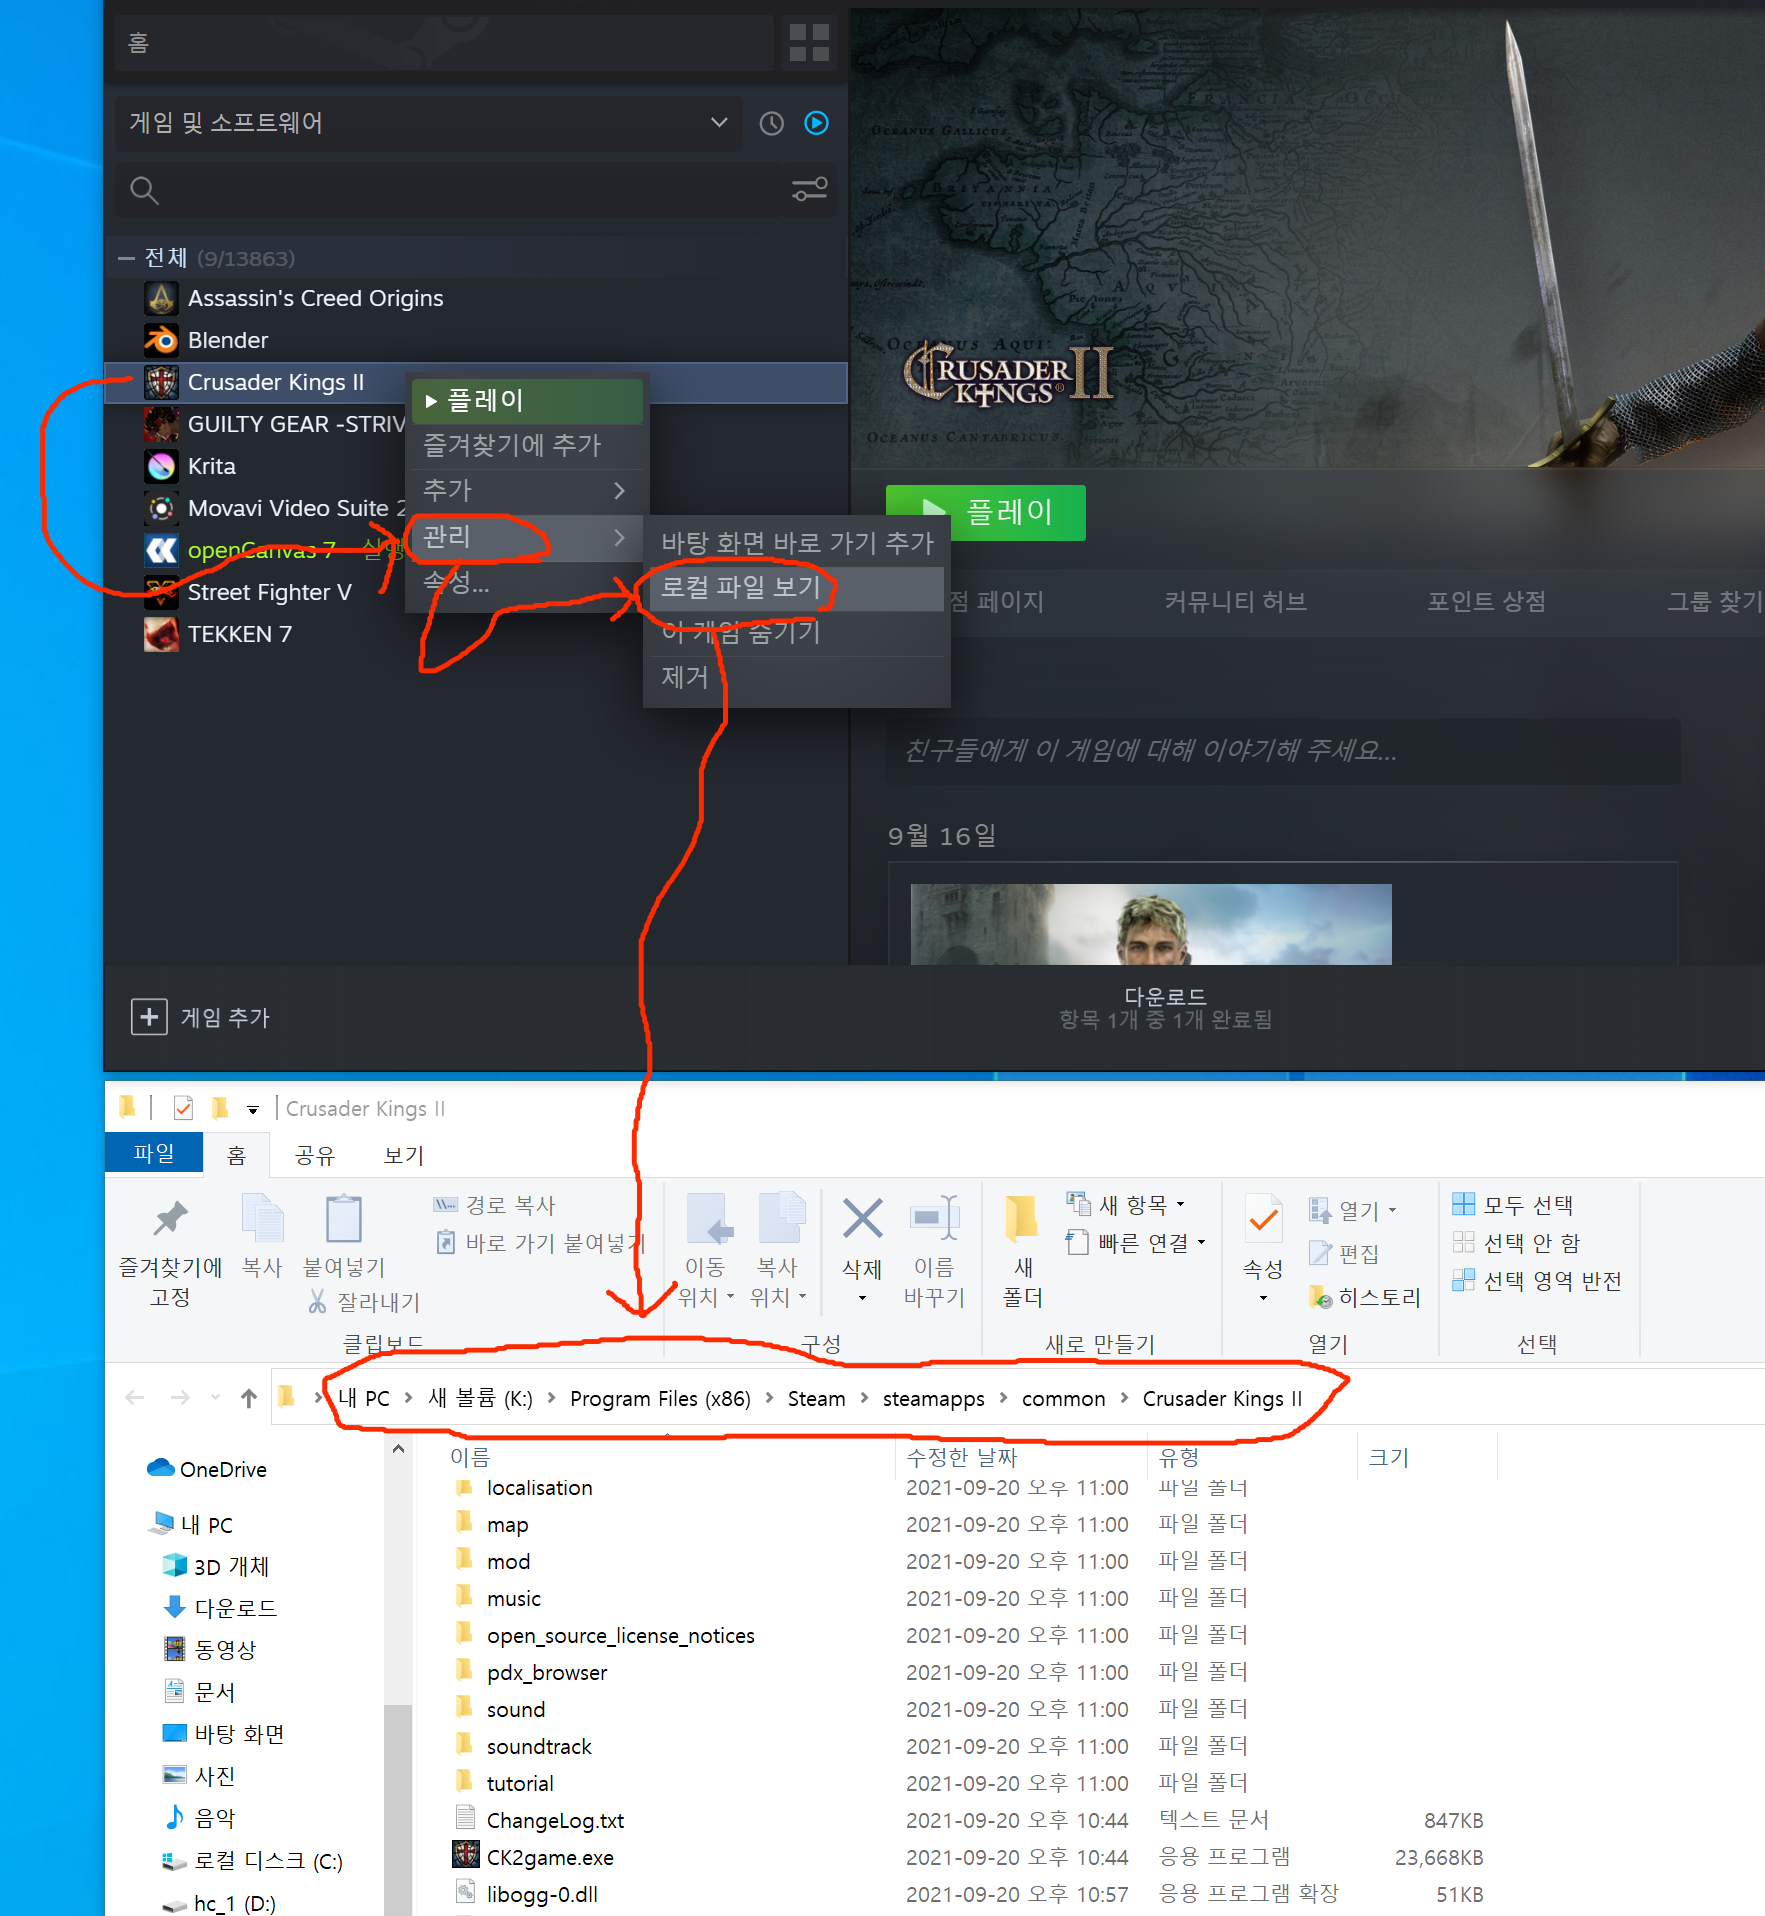Click the friends activity comment field

point(1282,751)
